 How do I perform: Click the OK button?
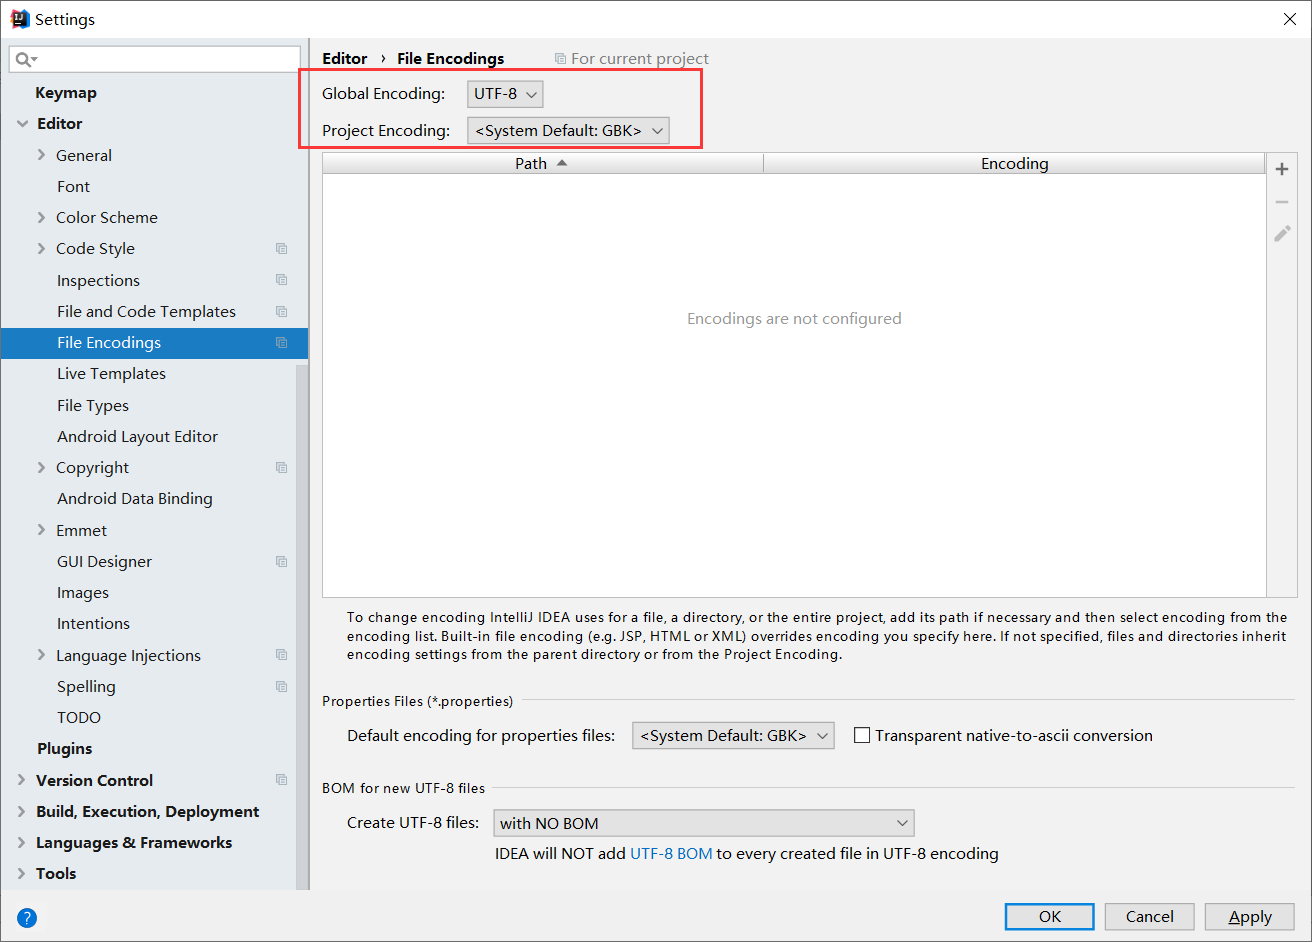coord(1050,916)
